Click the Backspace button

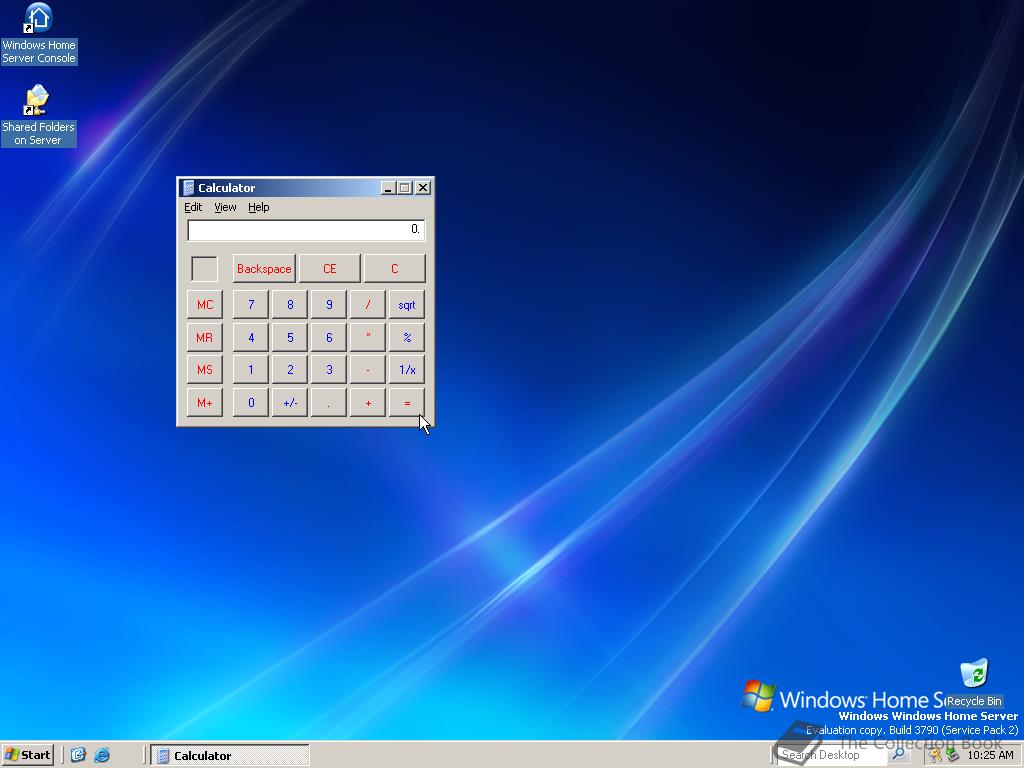pos(264,268)
